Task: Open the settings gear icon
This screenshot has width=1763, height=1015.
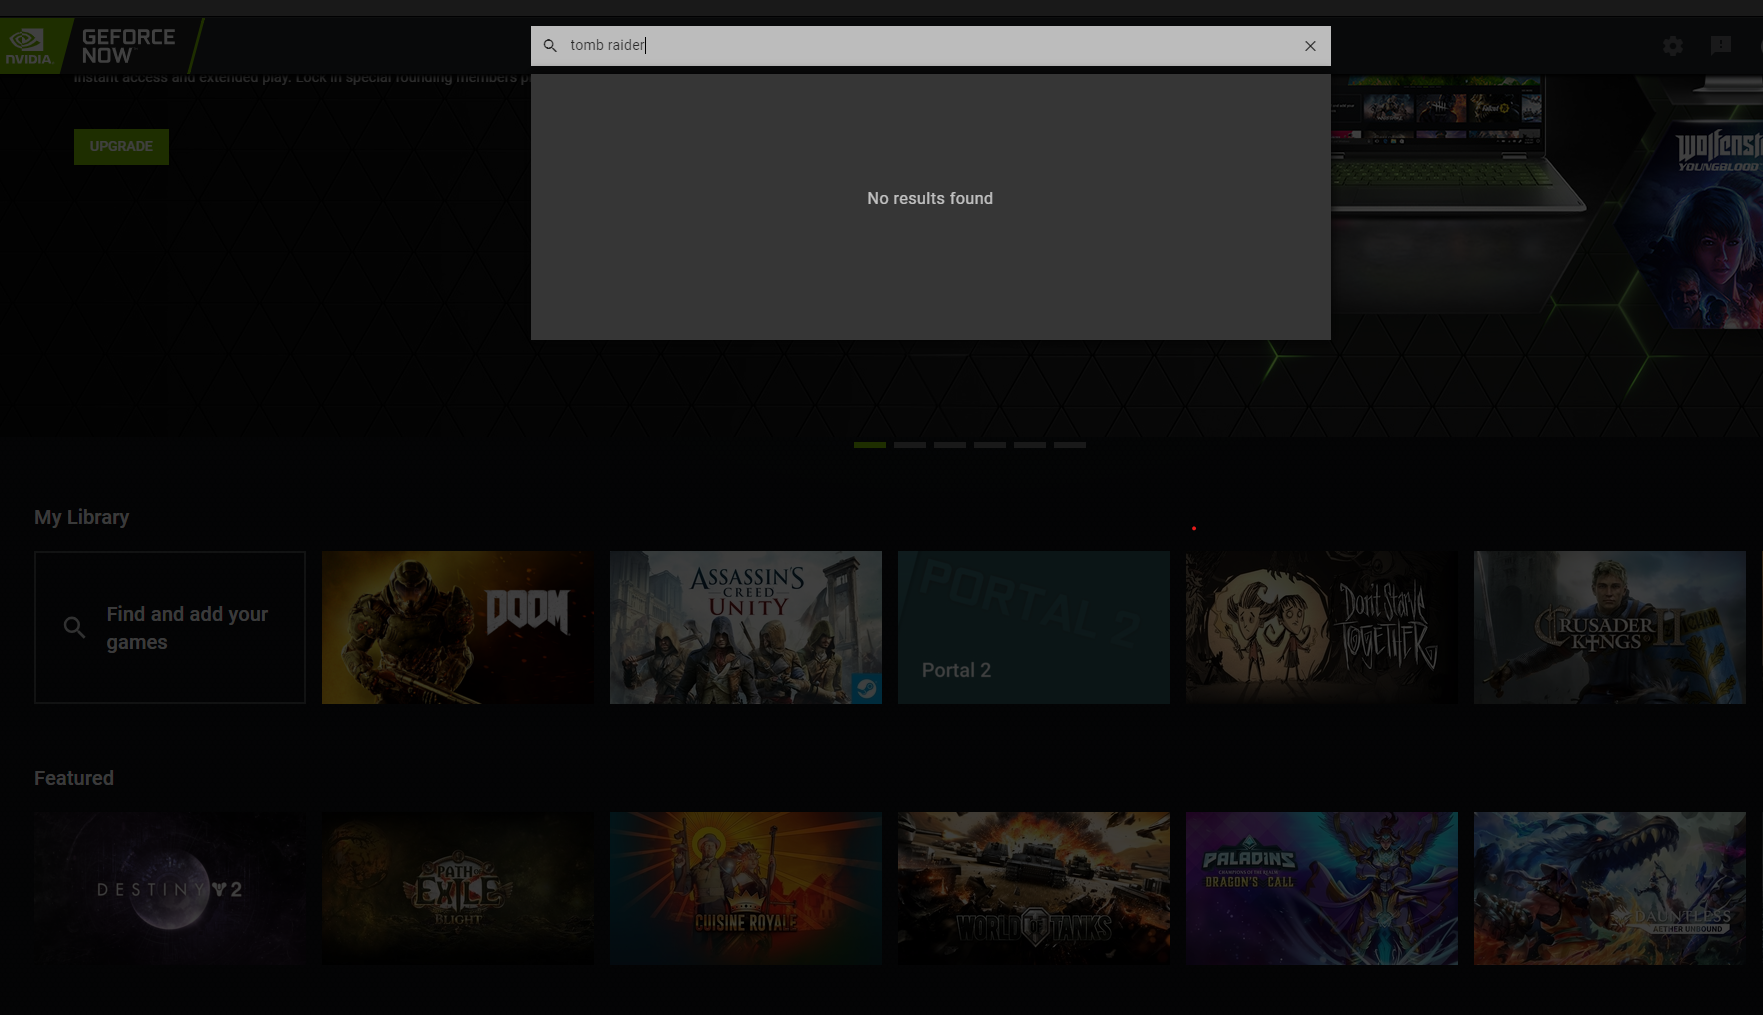Action: click(1673, 46)
